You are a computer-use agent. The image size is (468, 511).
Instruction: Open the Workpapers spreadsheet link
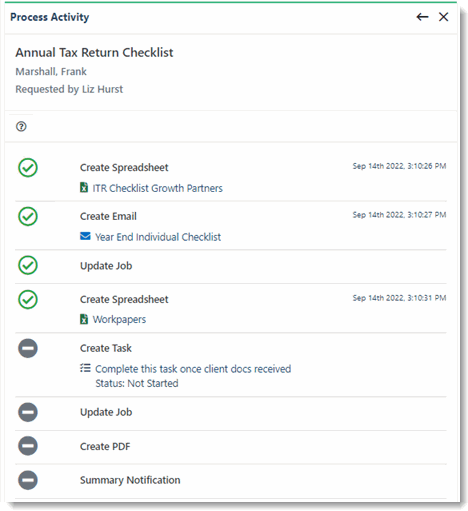pyautogui.click(x=119, y=319)
